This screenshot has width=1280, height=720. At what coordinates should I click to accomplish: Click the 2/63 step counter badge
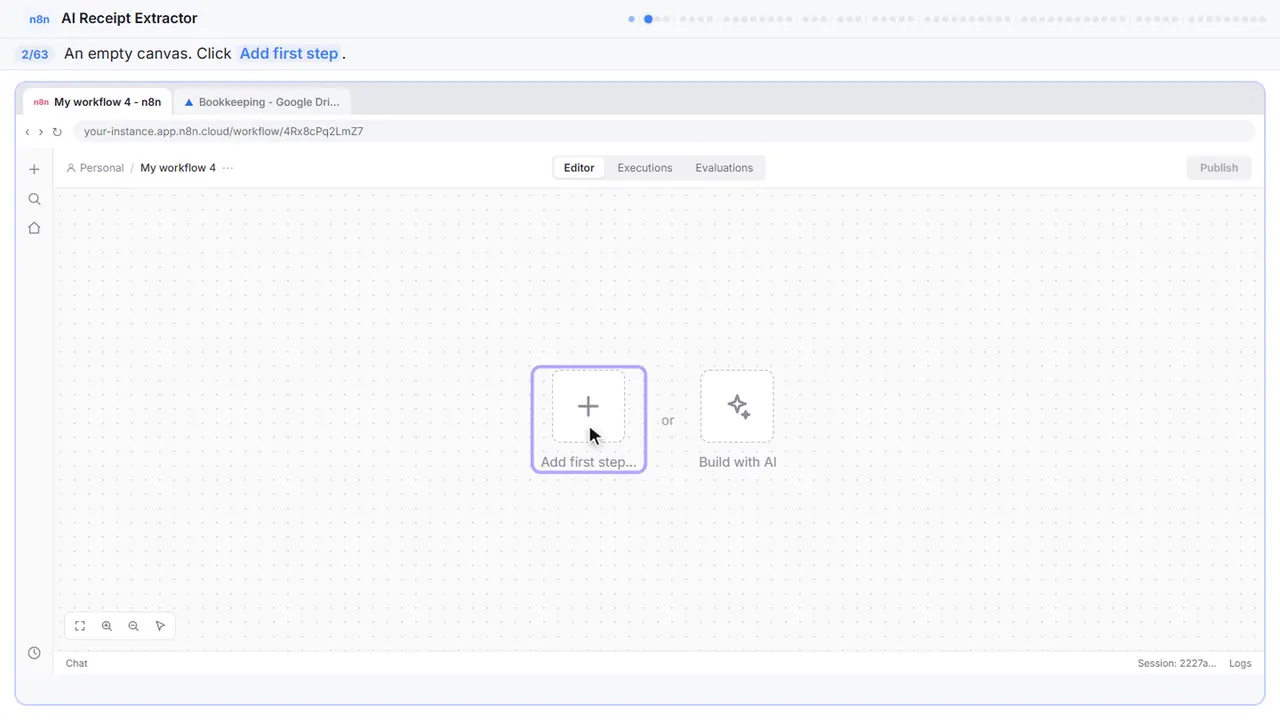click(x=35, y=54)
